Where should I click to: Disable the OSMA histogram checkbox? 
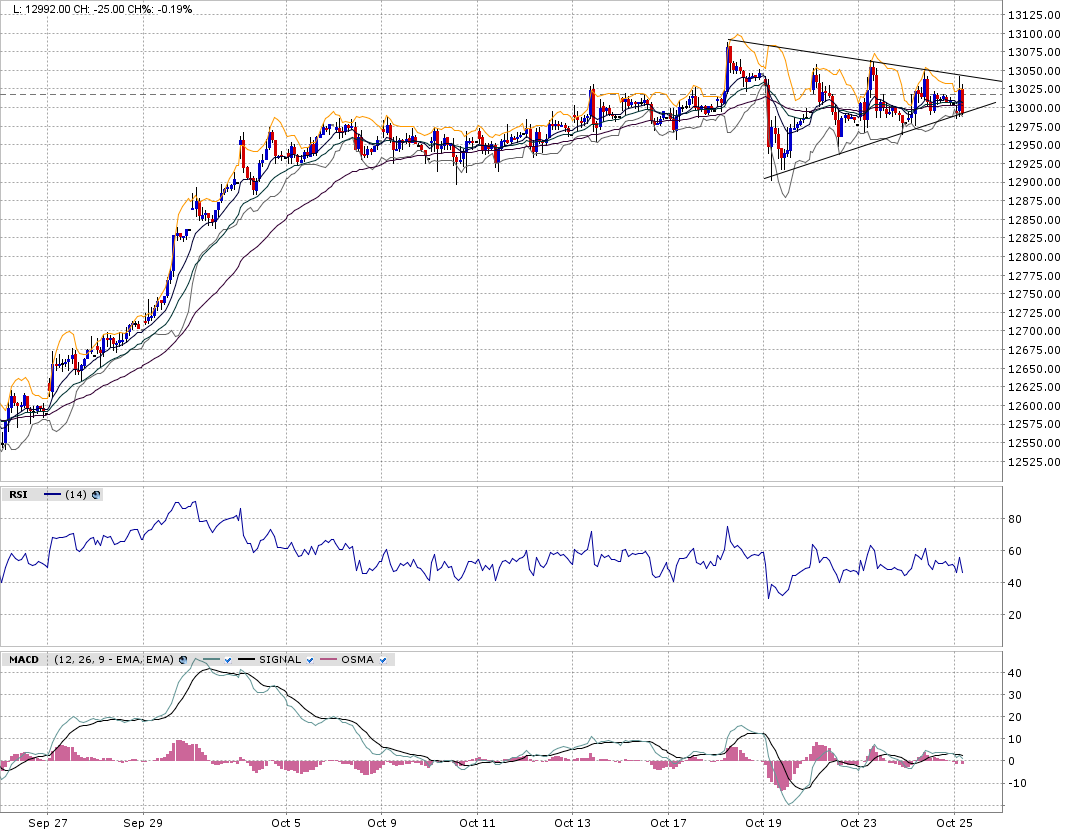(x=382, y=660)
